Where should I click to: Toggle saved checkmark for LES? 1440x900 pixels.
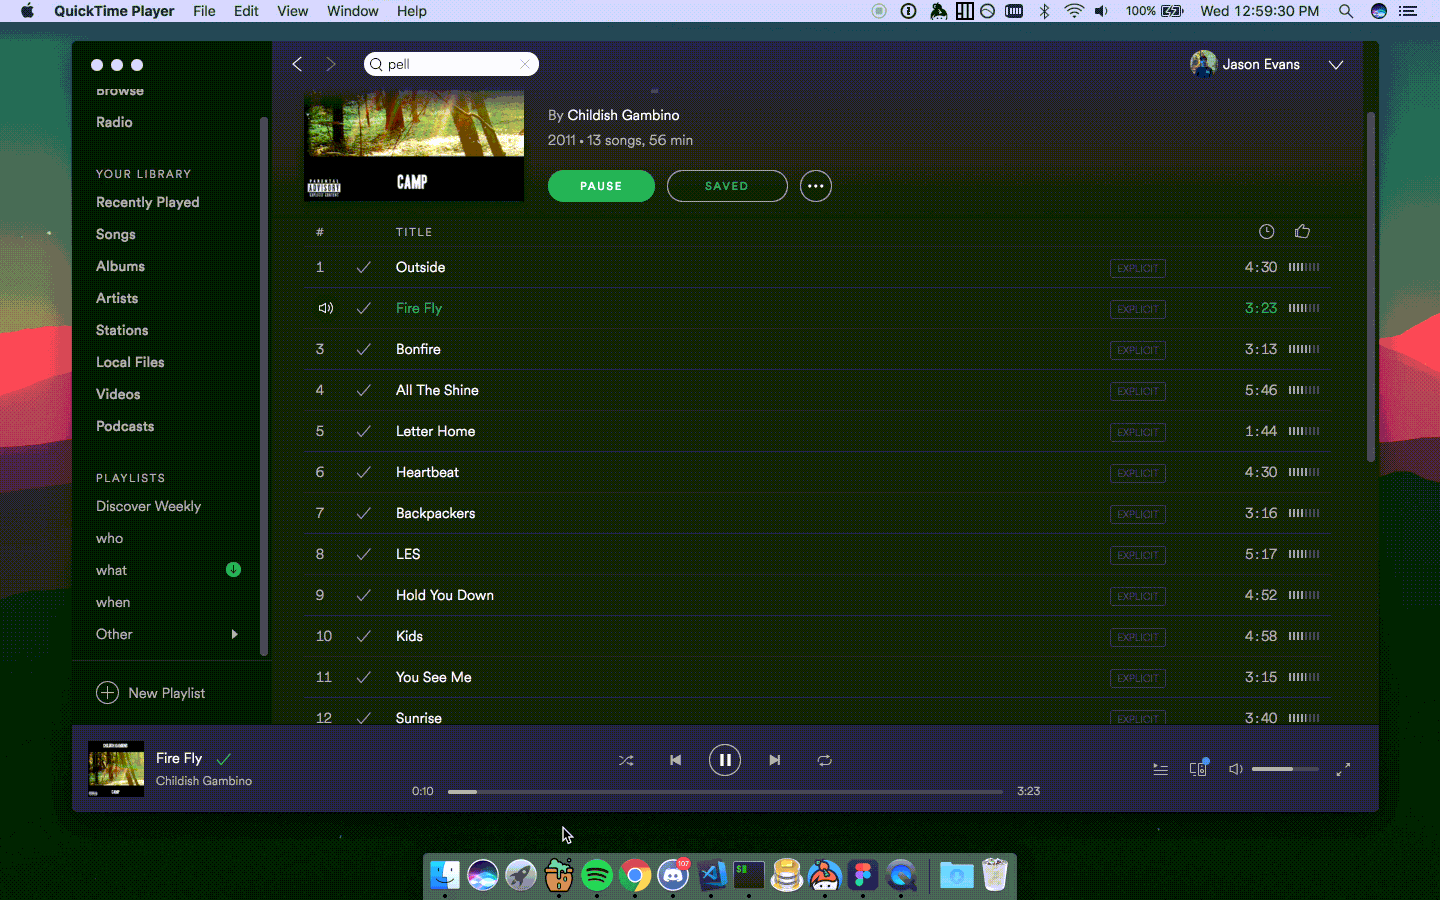[x=364, y=554]
